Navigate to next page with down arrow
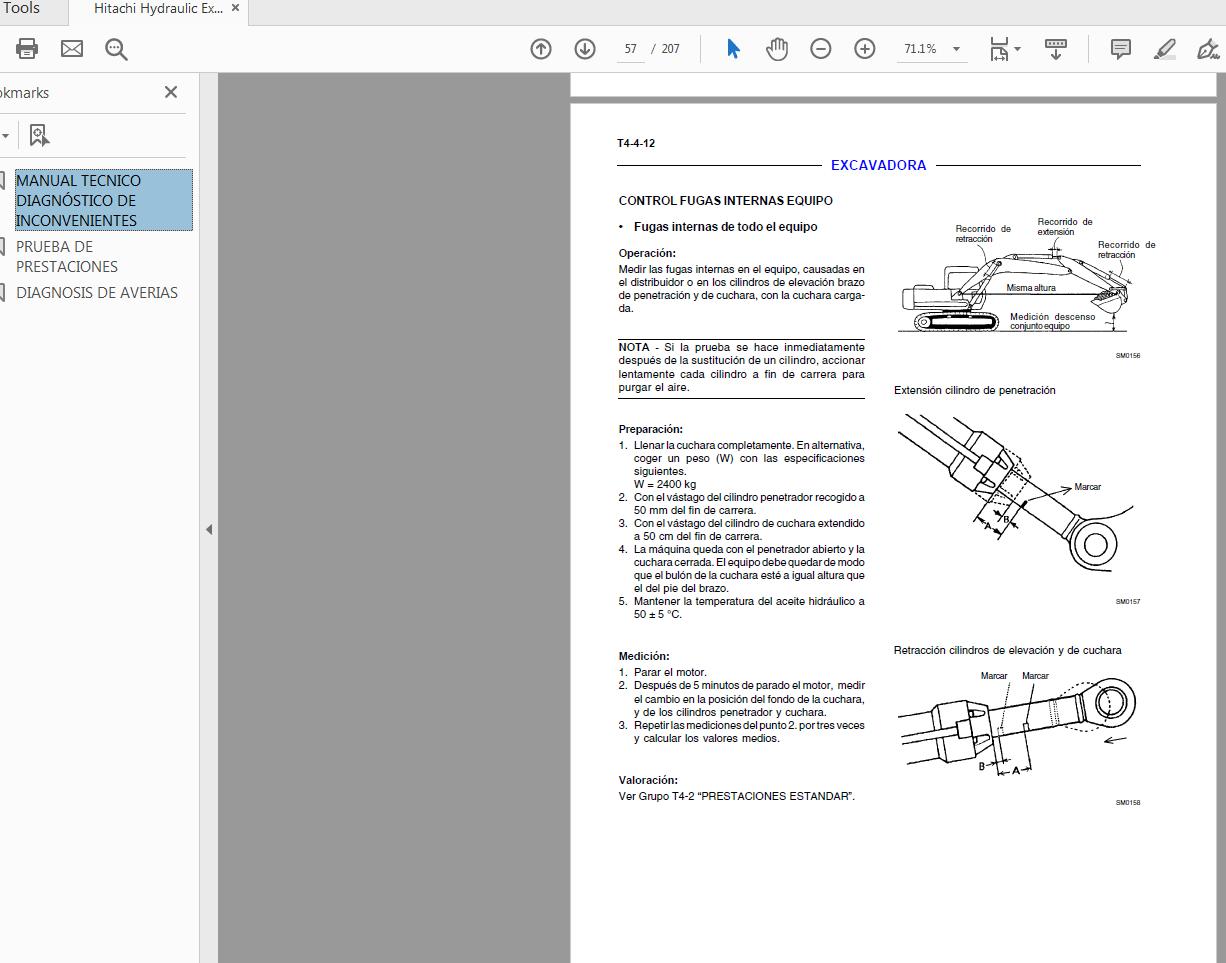Screen dimensions: 1226x963 pos(585,48)
